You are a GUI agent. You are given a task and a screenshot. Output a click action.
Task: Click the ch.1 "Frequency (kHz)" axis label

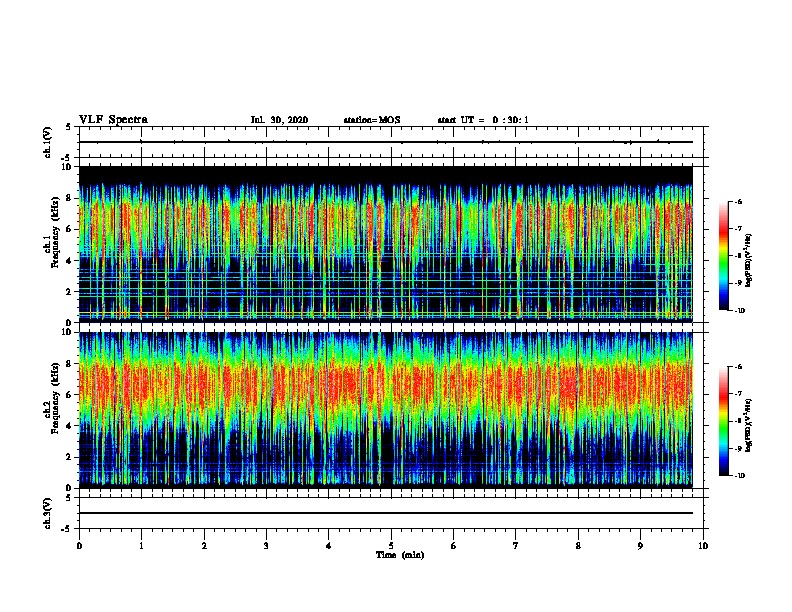(55, 232)
